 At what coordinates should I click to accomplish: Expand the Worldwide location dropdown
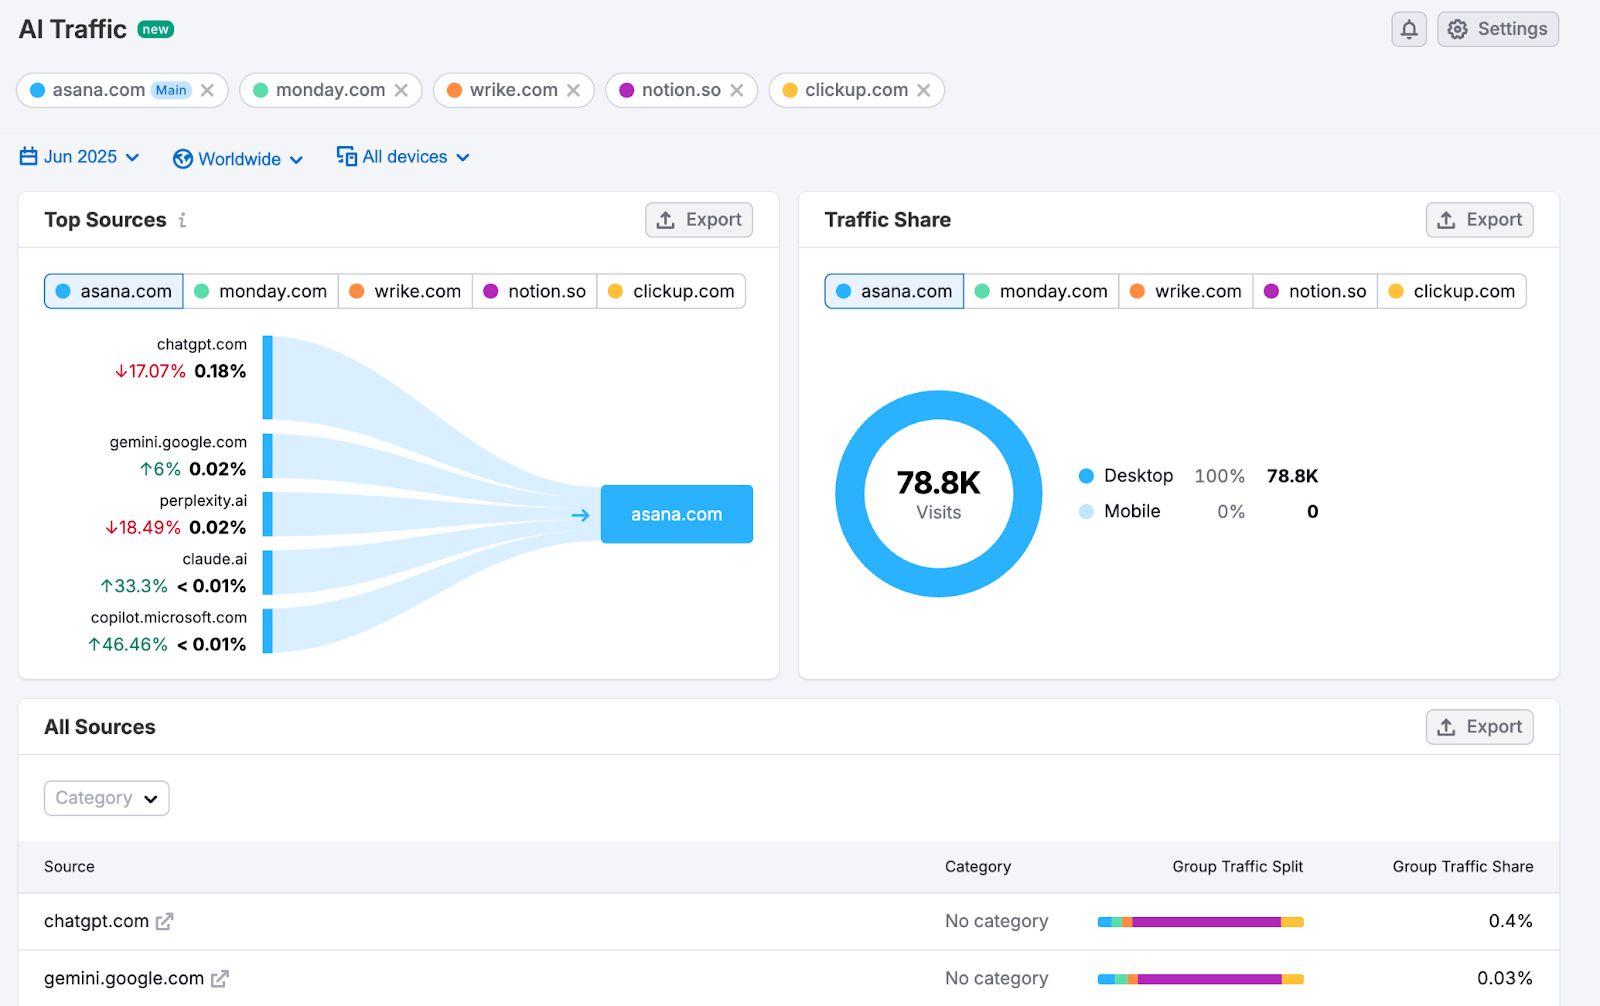point(238,158)
